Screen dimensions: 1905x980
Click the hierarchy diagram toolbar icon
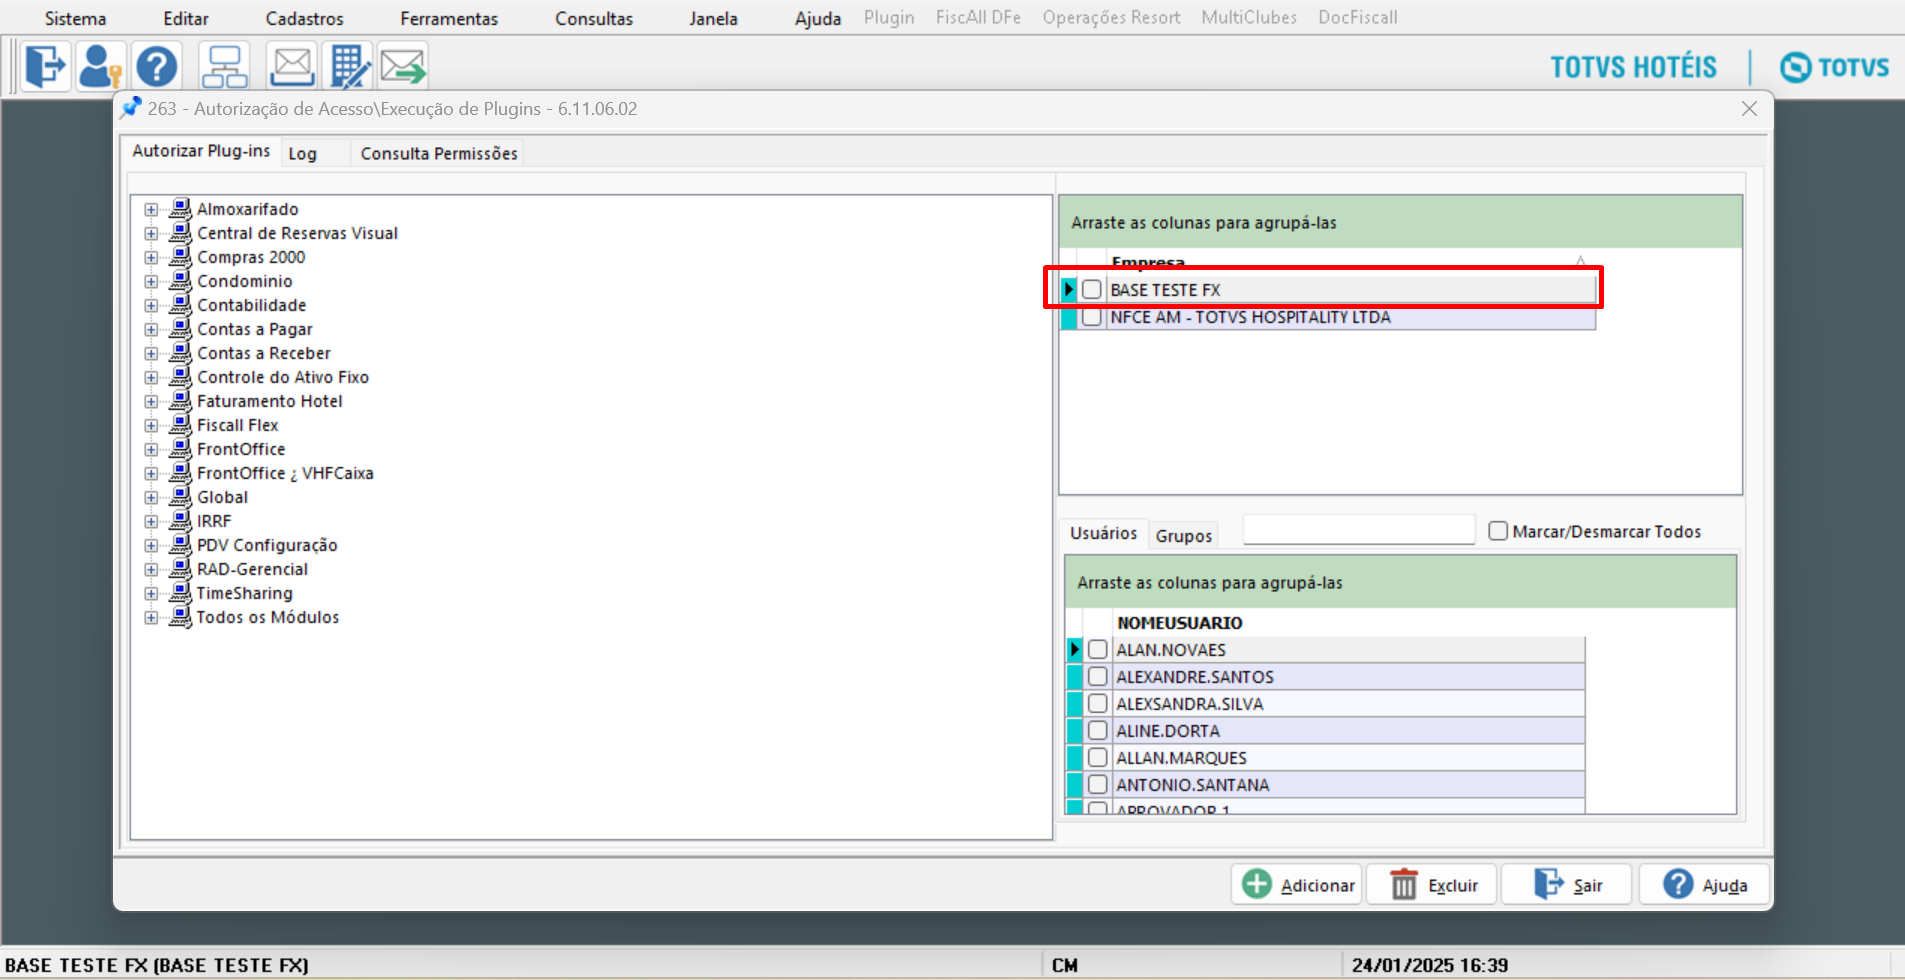coord(224,67)
